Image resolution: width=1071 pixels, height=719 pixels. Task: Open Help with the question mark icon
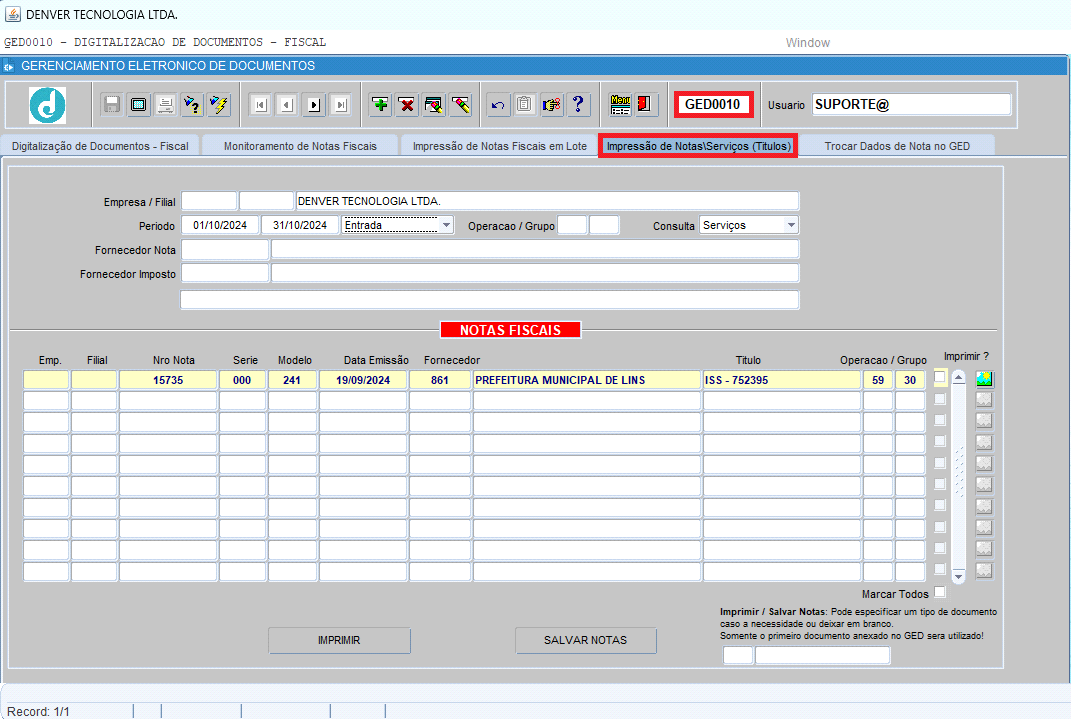579,104
